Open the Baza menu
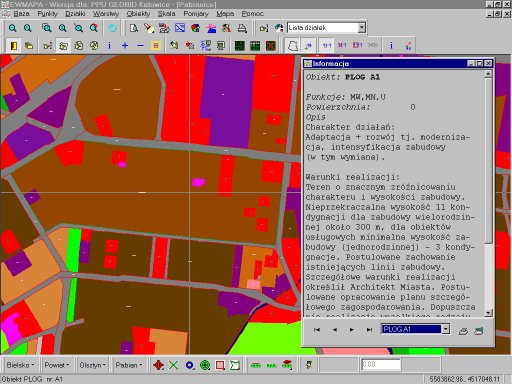This screenshot has height=384, width=512. click(21, 14)
